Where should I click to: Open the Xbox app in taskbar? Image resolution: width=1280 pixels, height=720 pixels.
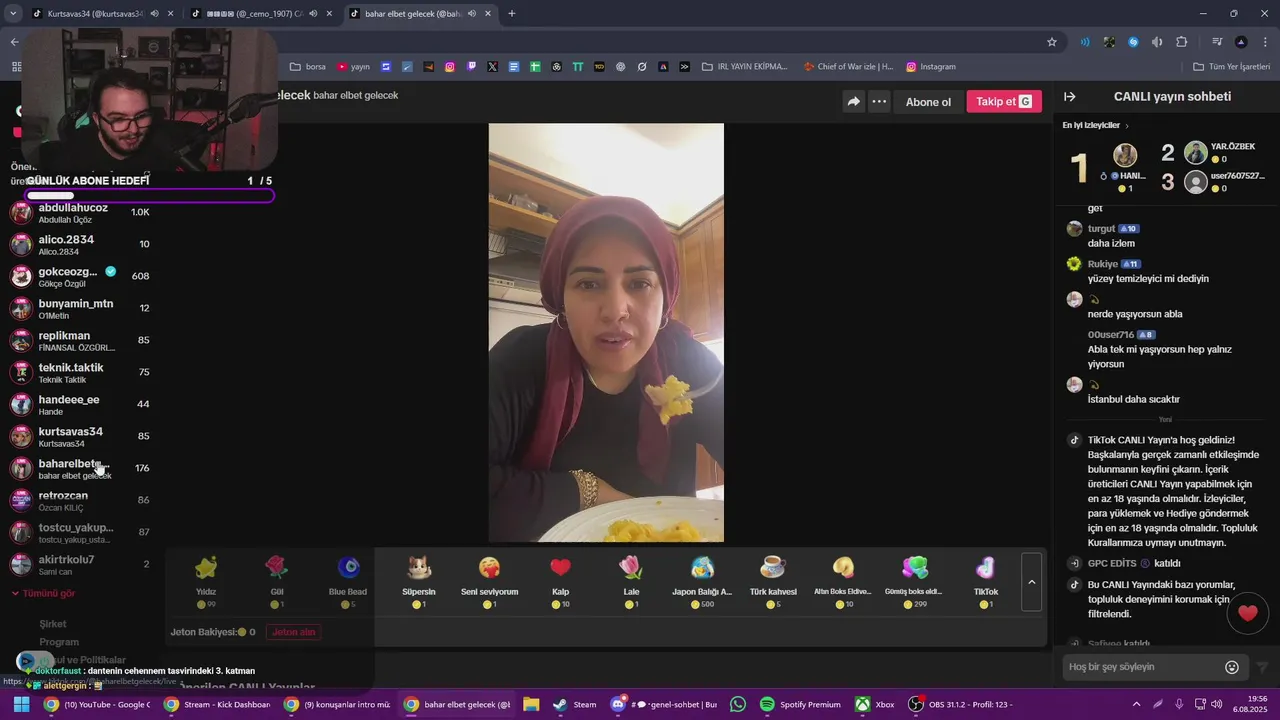point(875,704)
